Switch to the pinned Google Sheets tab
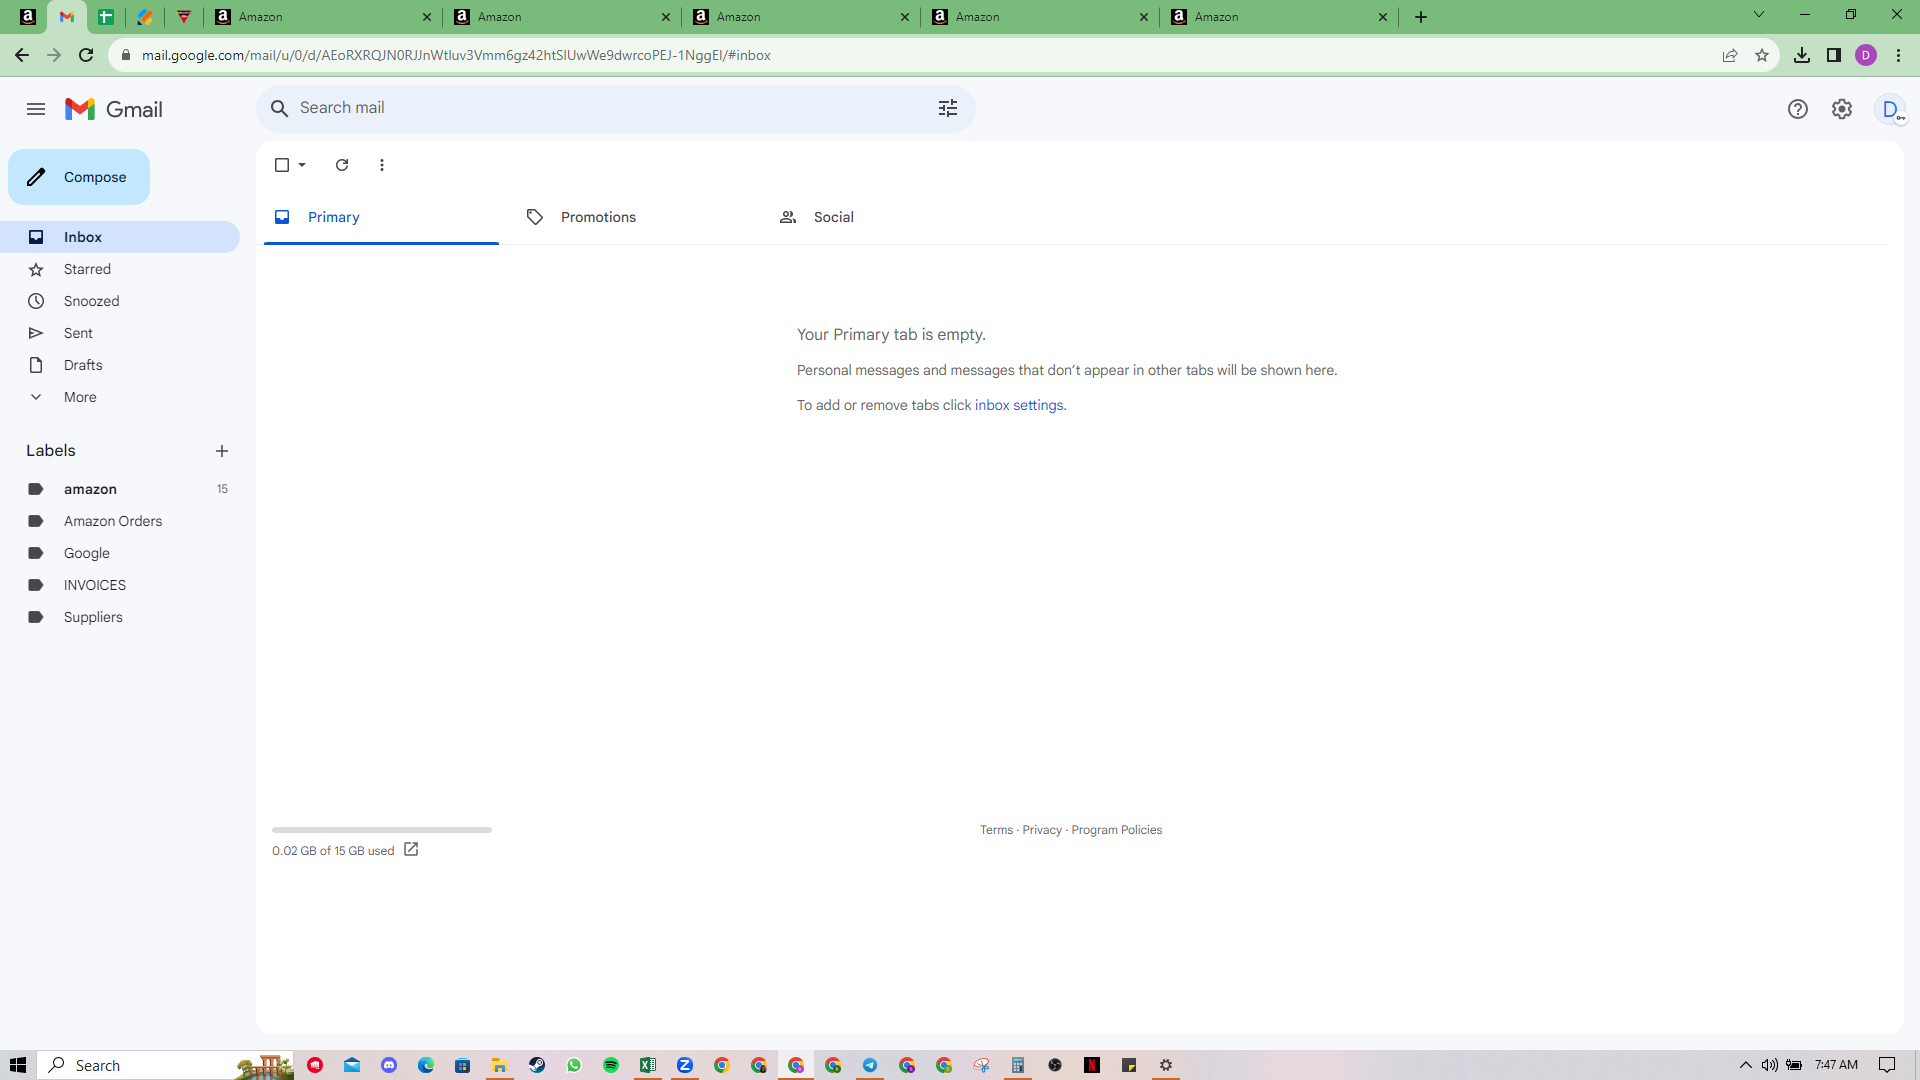 (x=106, y=17)
